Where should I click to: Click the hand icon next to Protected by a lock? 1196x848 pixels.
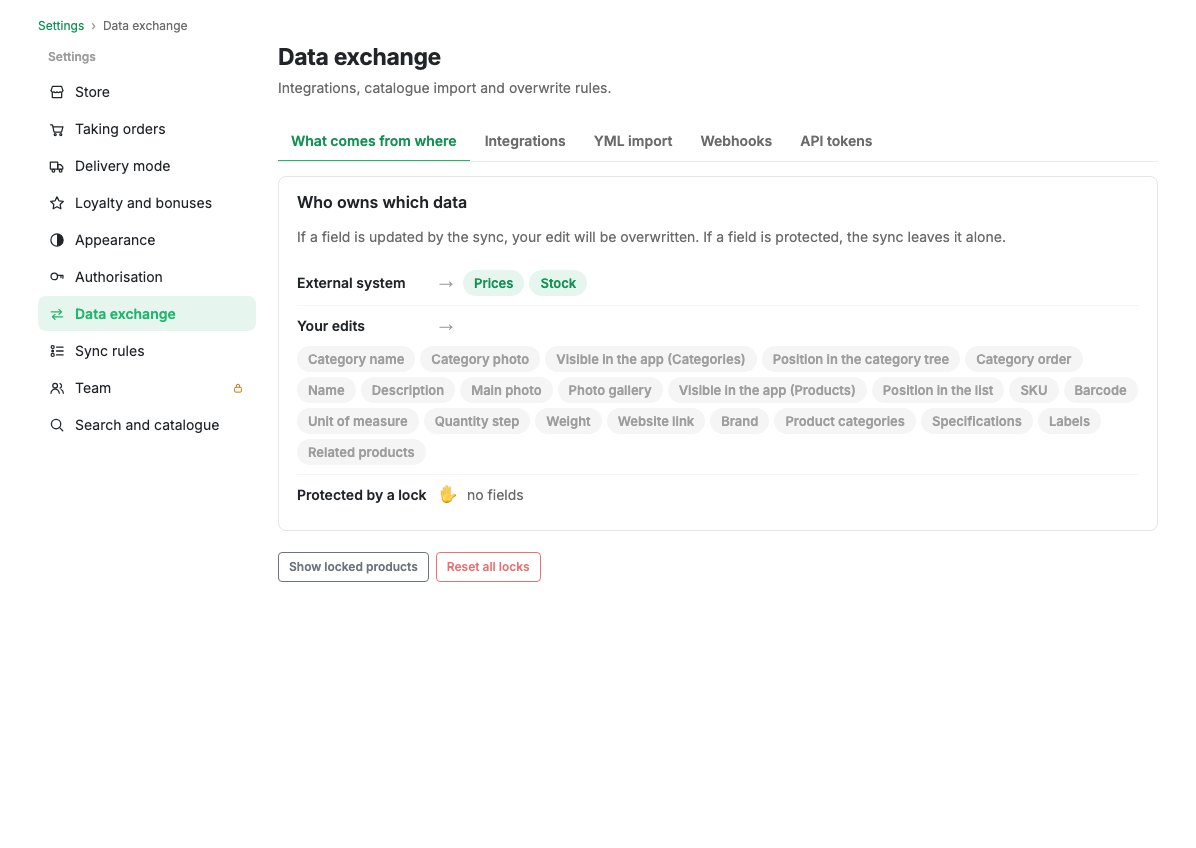pos(448,495)
